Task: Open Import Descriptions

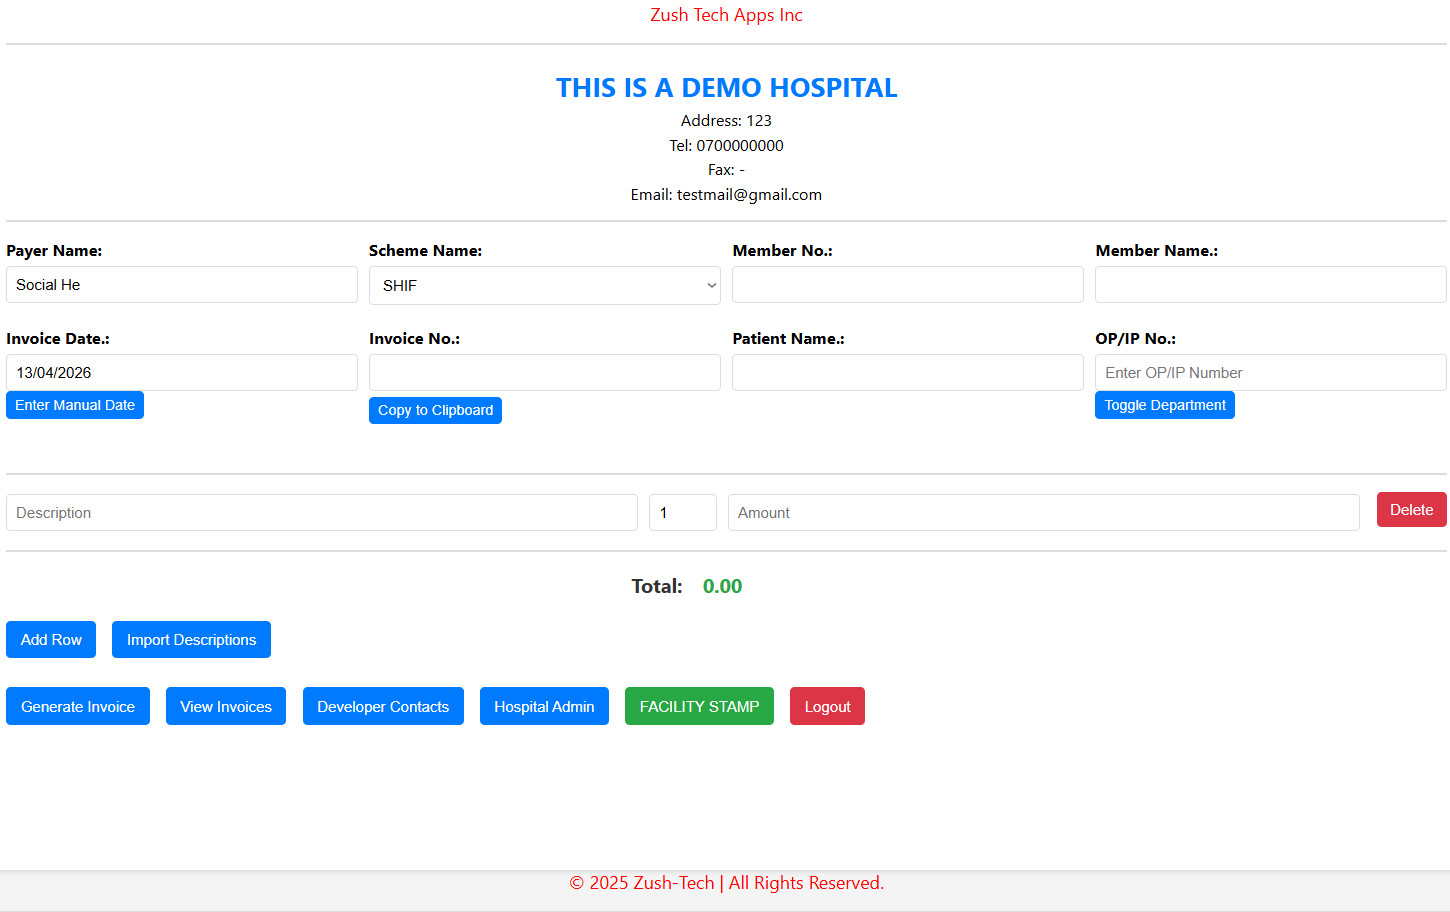Action: coord(191,640)
